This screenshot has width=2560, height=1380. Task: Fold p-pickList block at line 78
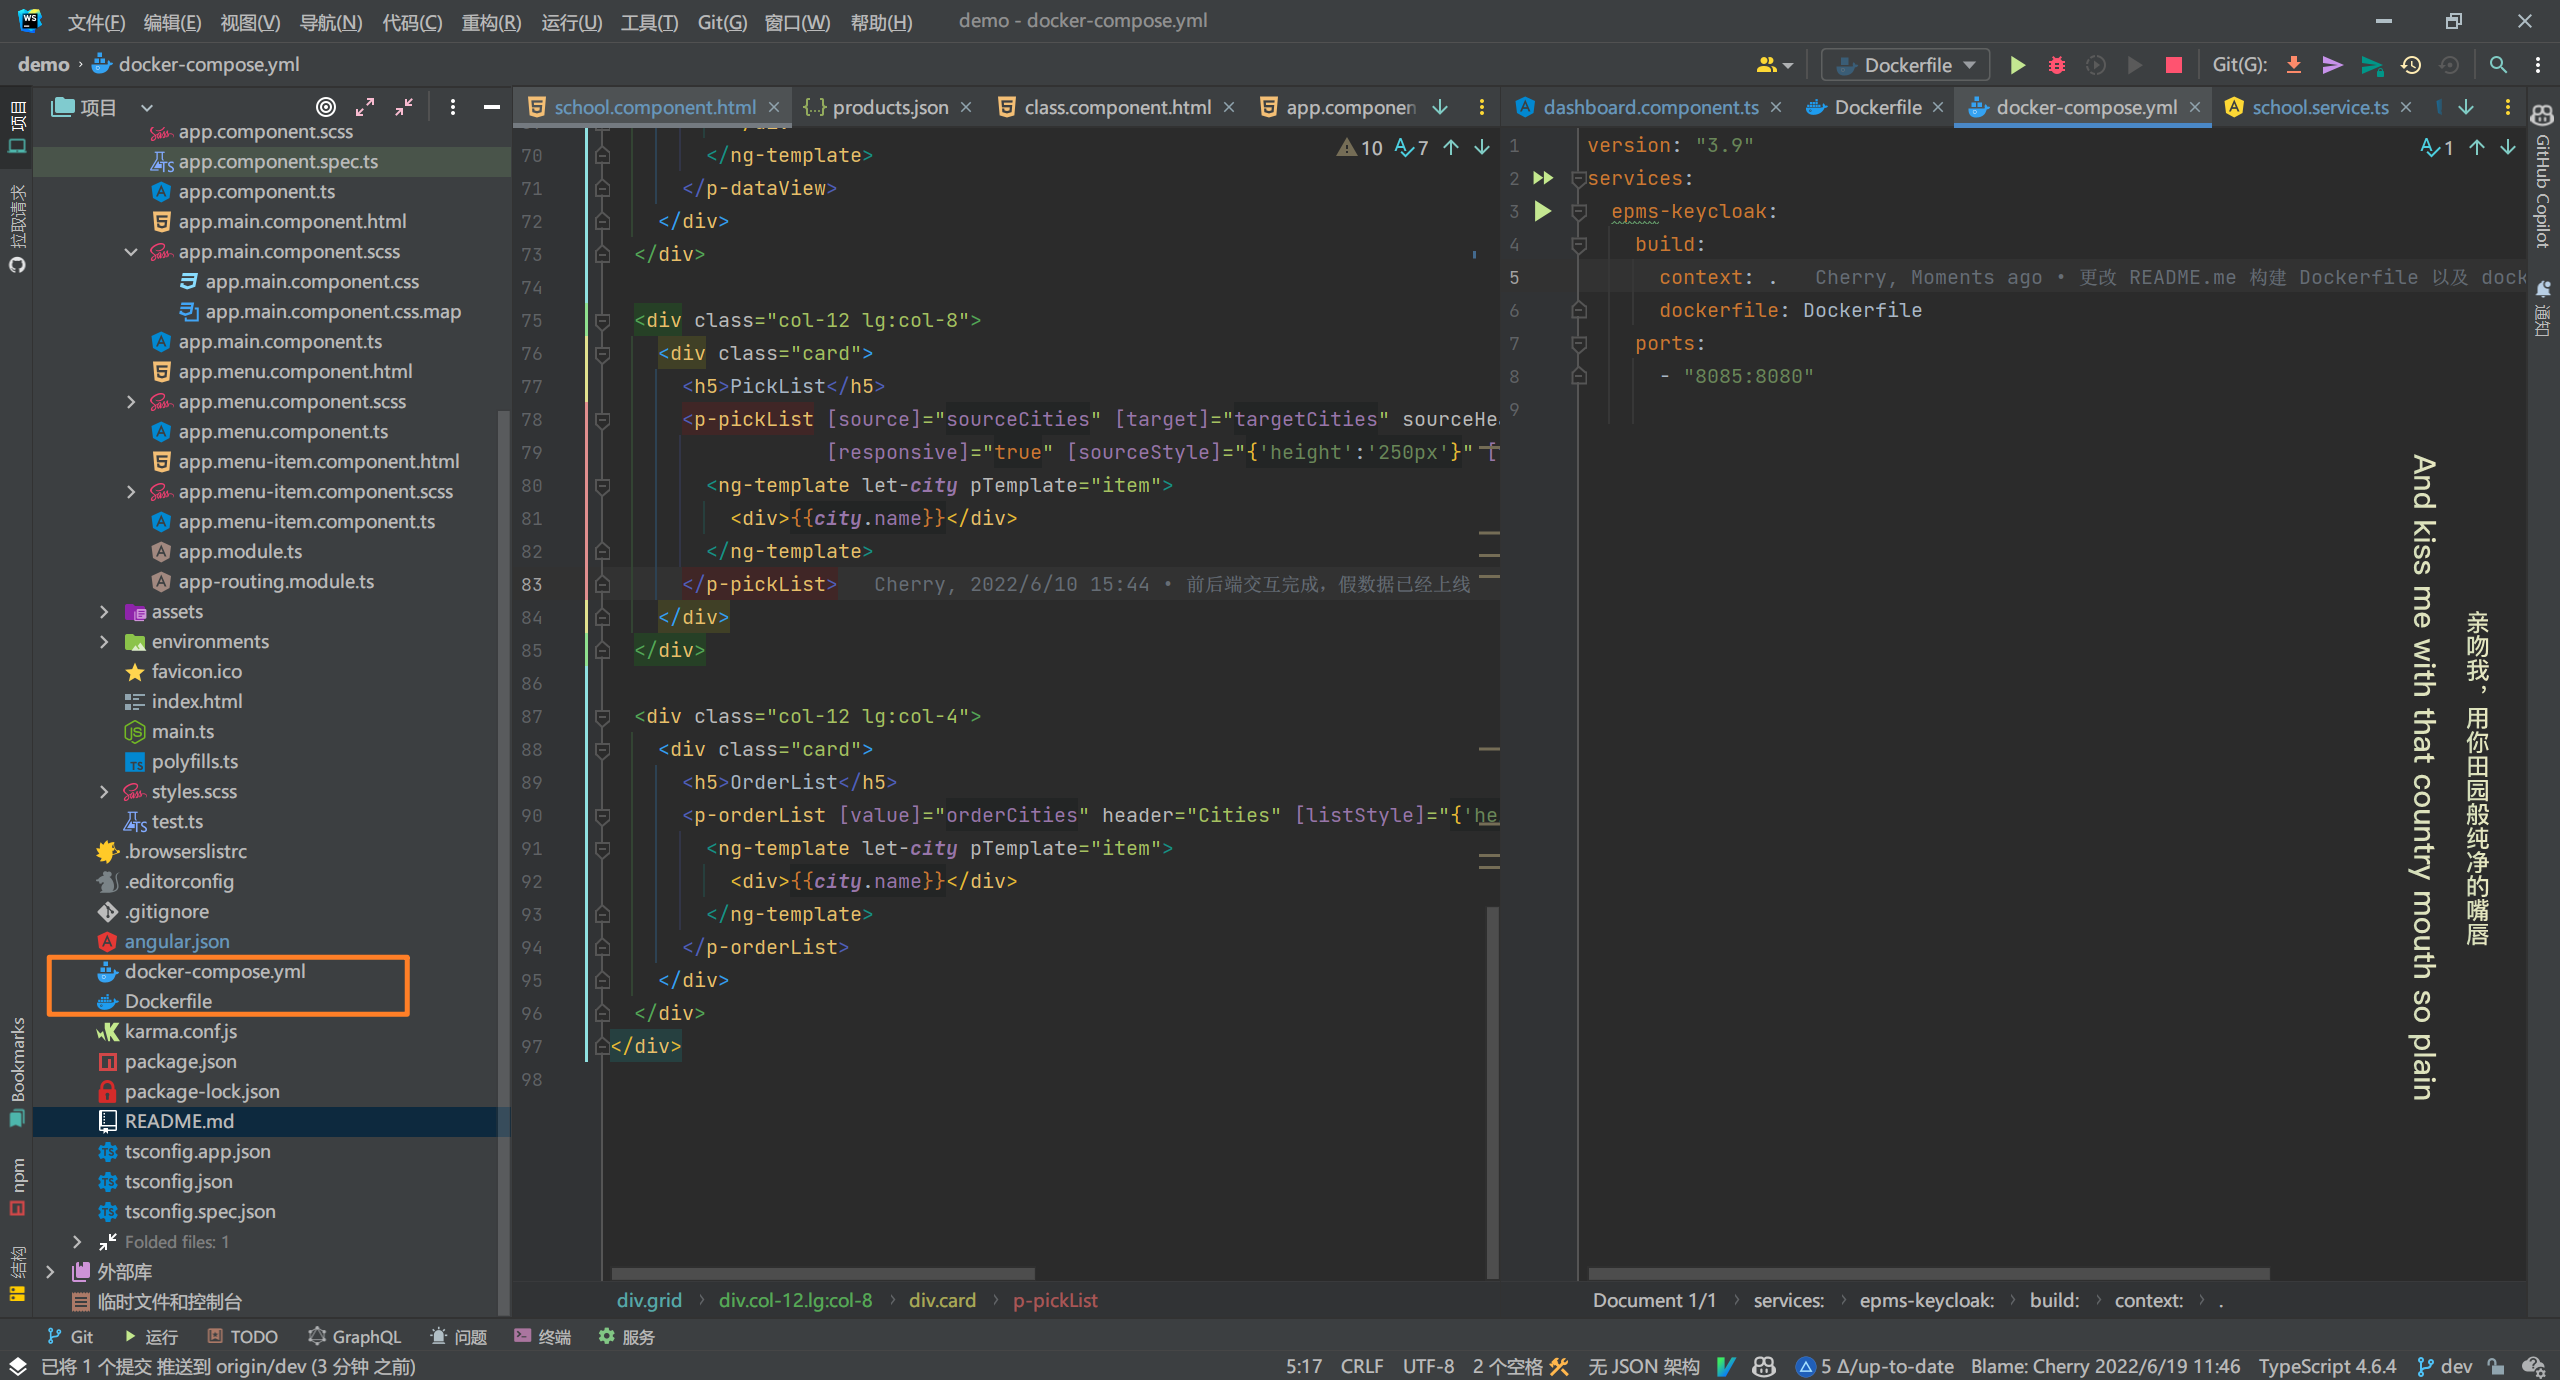click(x=602, y=420)
